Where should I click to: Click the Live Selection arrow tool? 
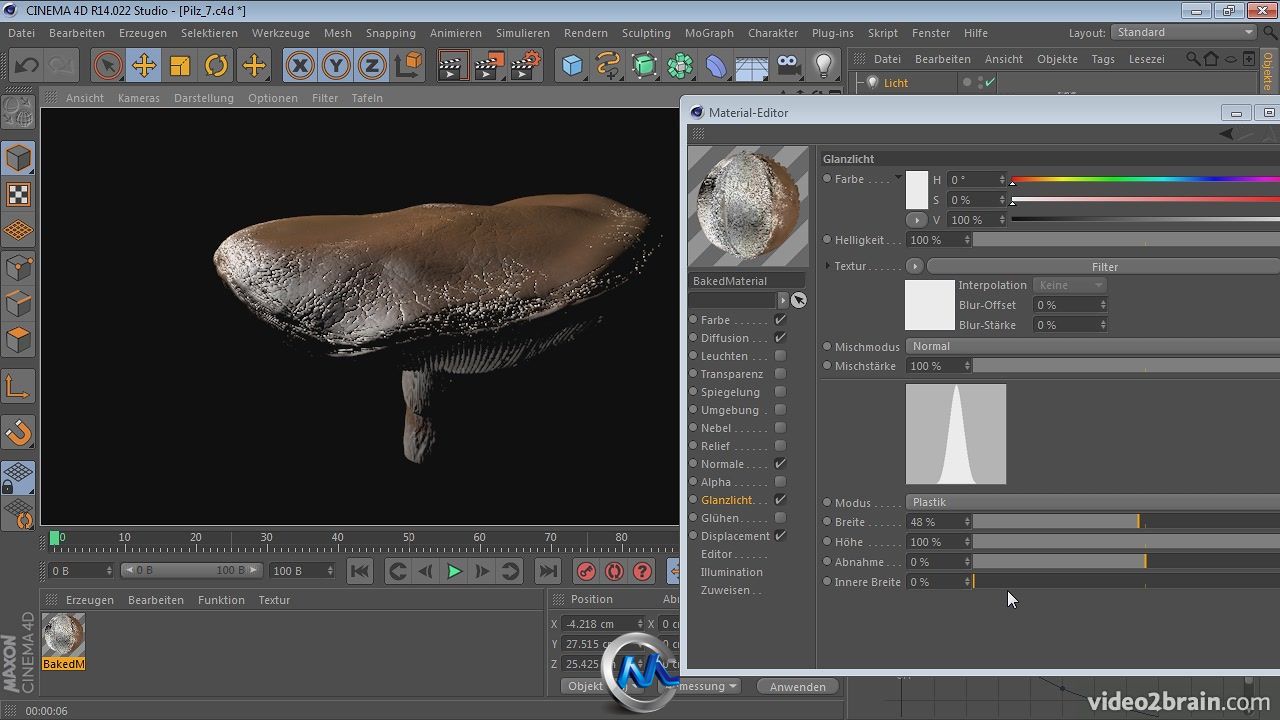(x=108, y=66)
